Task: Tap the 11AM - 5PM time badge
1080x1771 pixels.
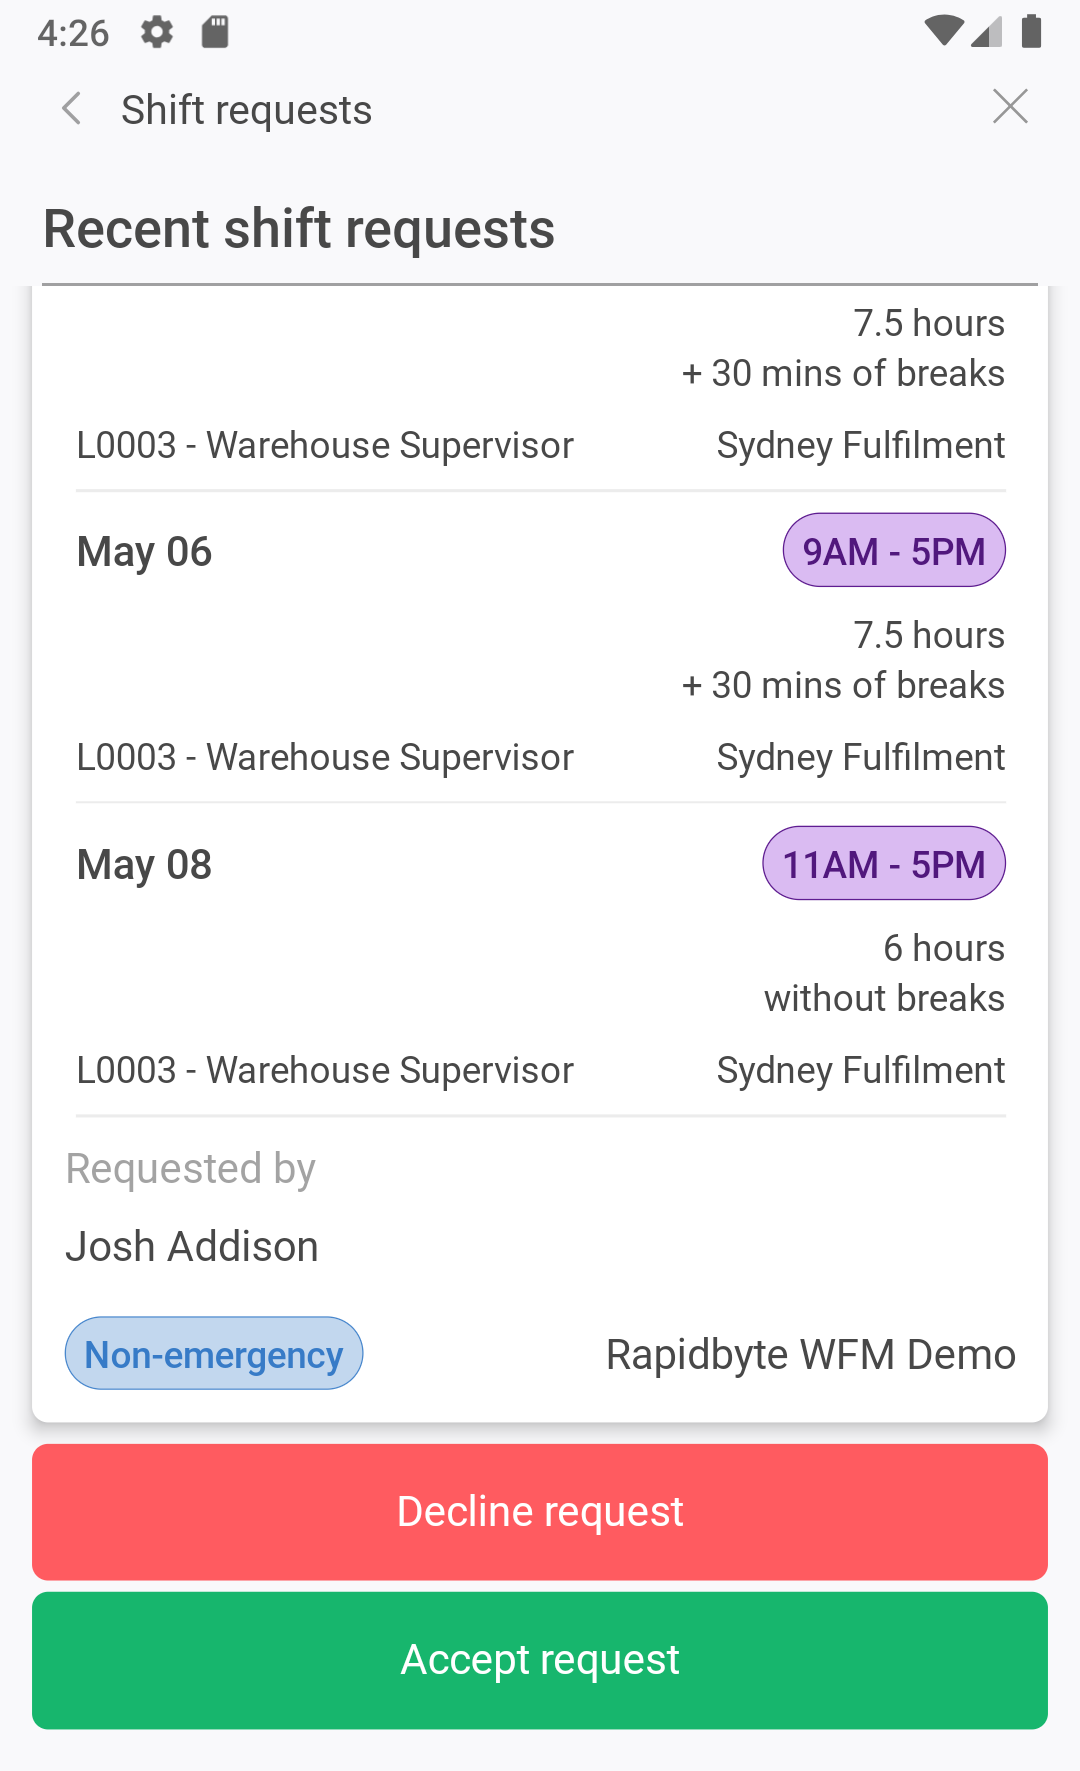Action: point(884,864)
